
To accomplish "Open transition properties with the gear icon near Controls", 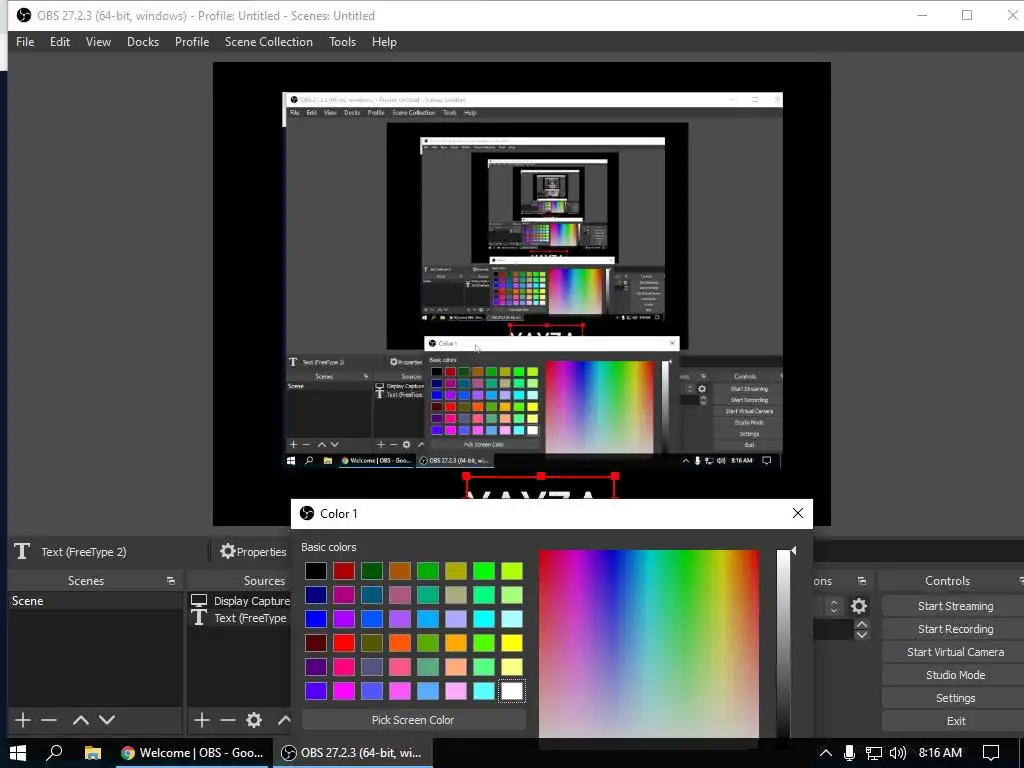I will pyautogui.click(x=859, y=606).
